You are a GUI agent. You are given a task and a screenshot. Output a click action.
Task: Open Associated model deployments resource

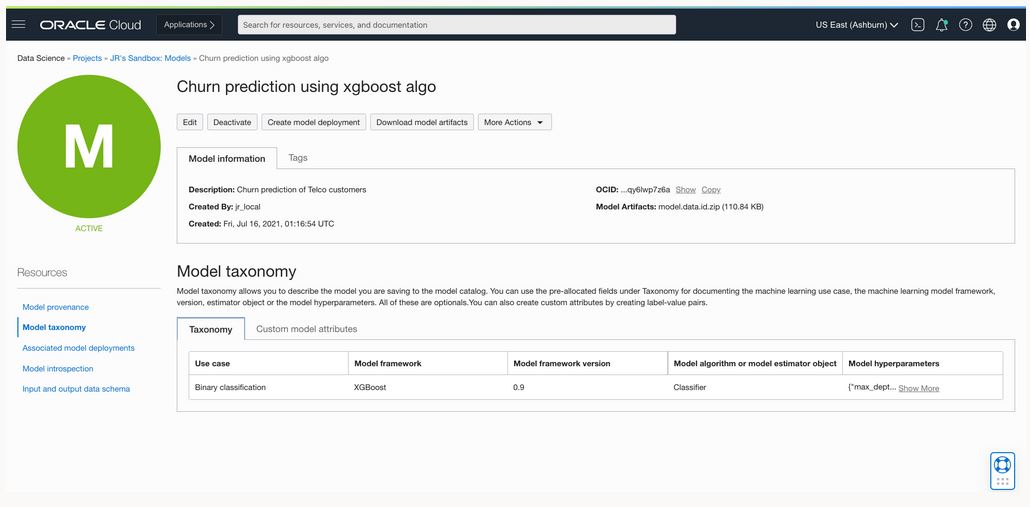click(78, 347)
